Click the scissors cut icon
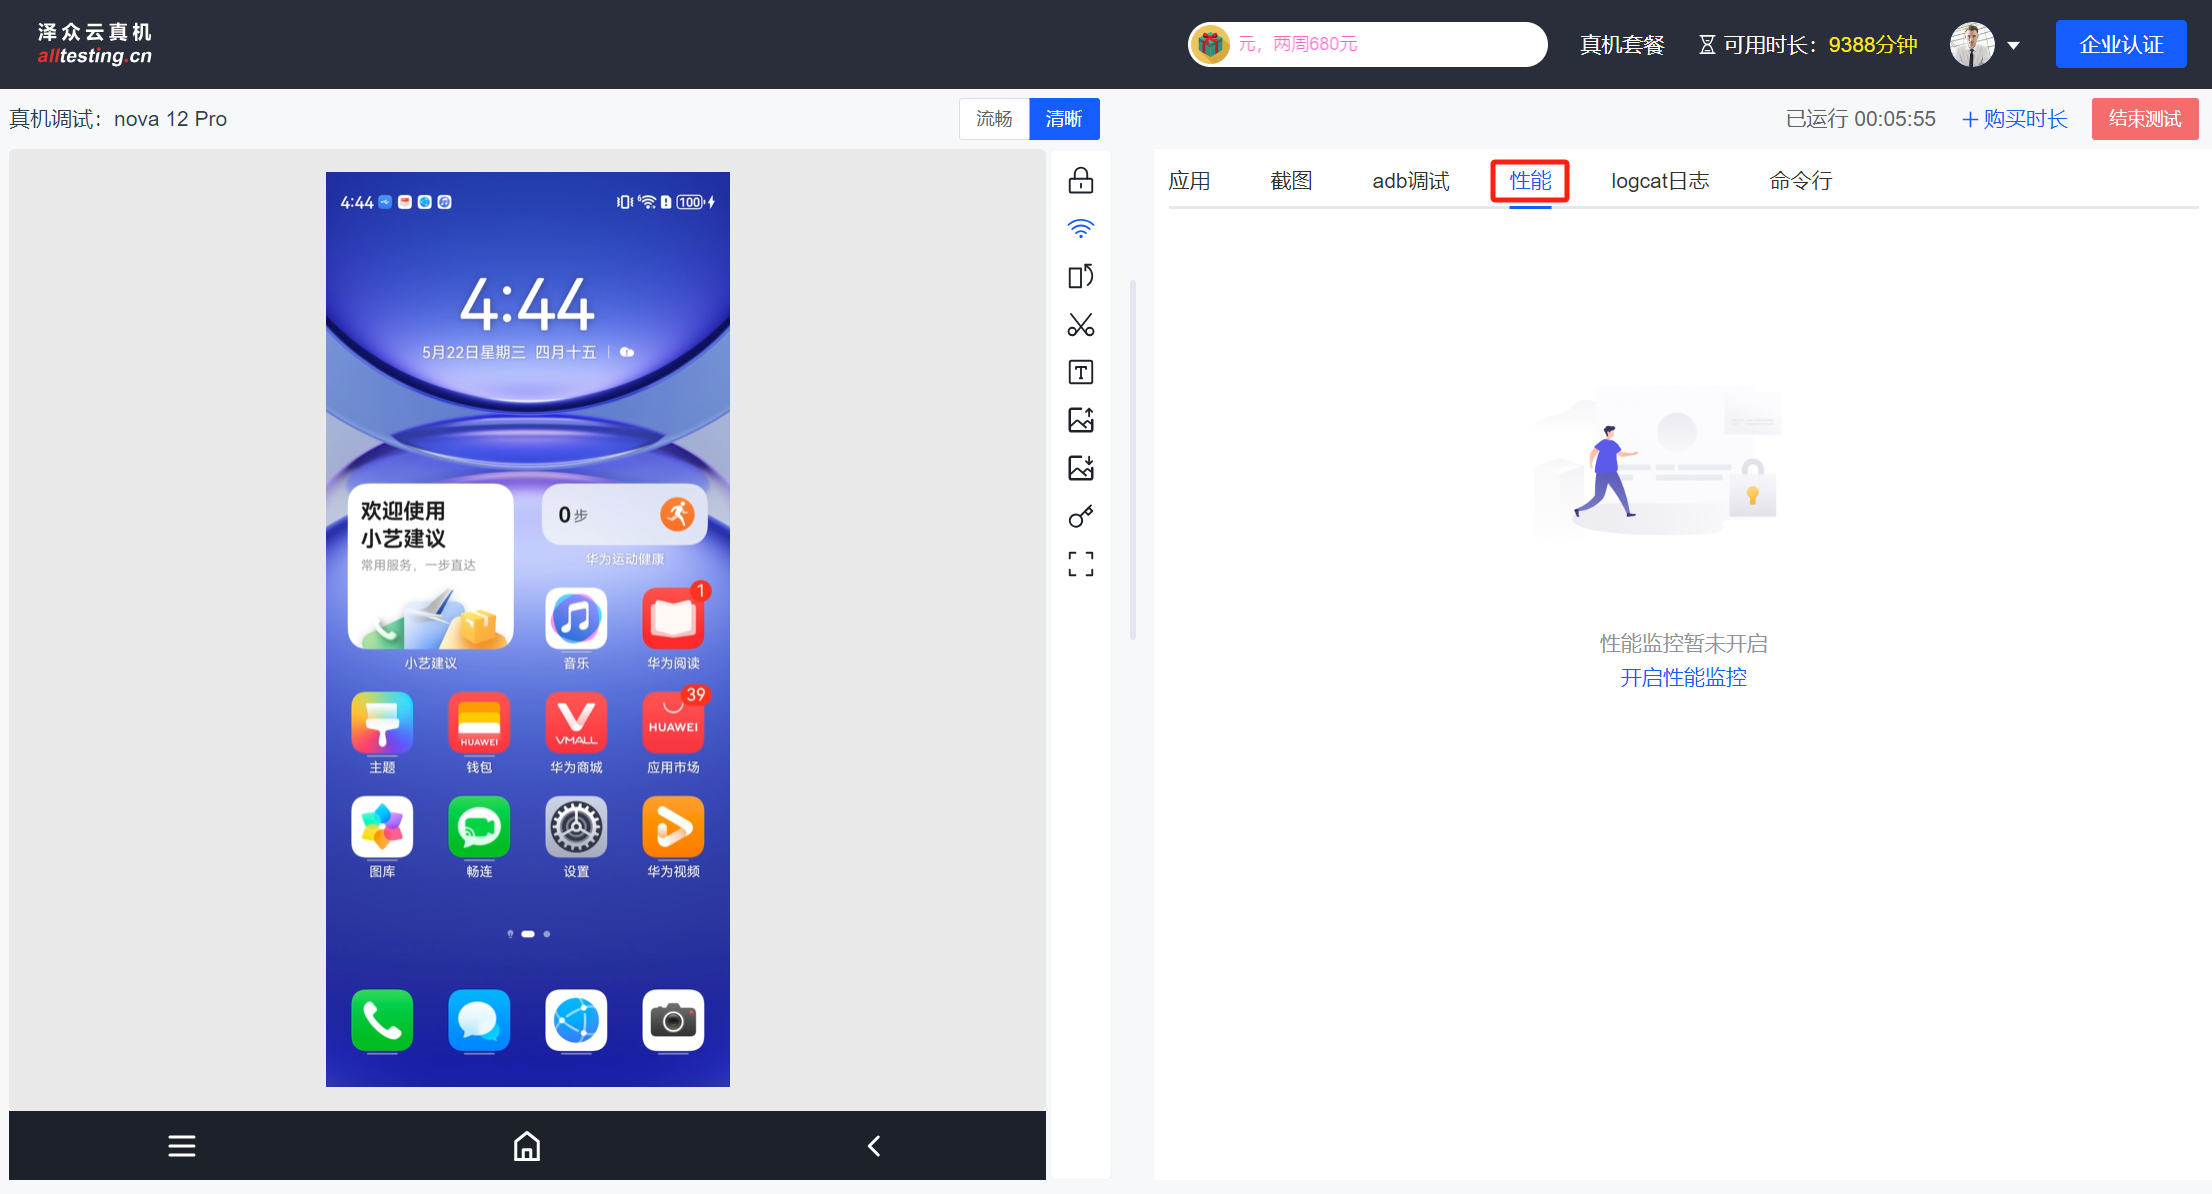Screen dimensions: 2212x1194 (1080, 325)
